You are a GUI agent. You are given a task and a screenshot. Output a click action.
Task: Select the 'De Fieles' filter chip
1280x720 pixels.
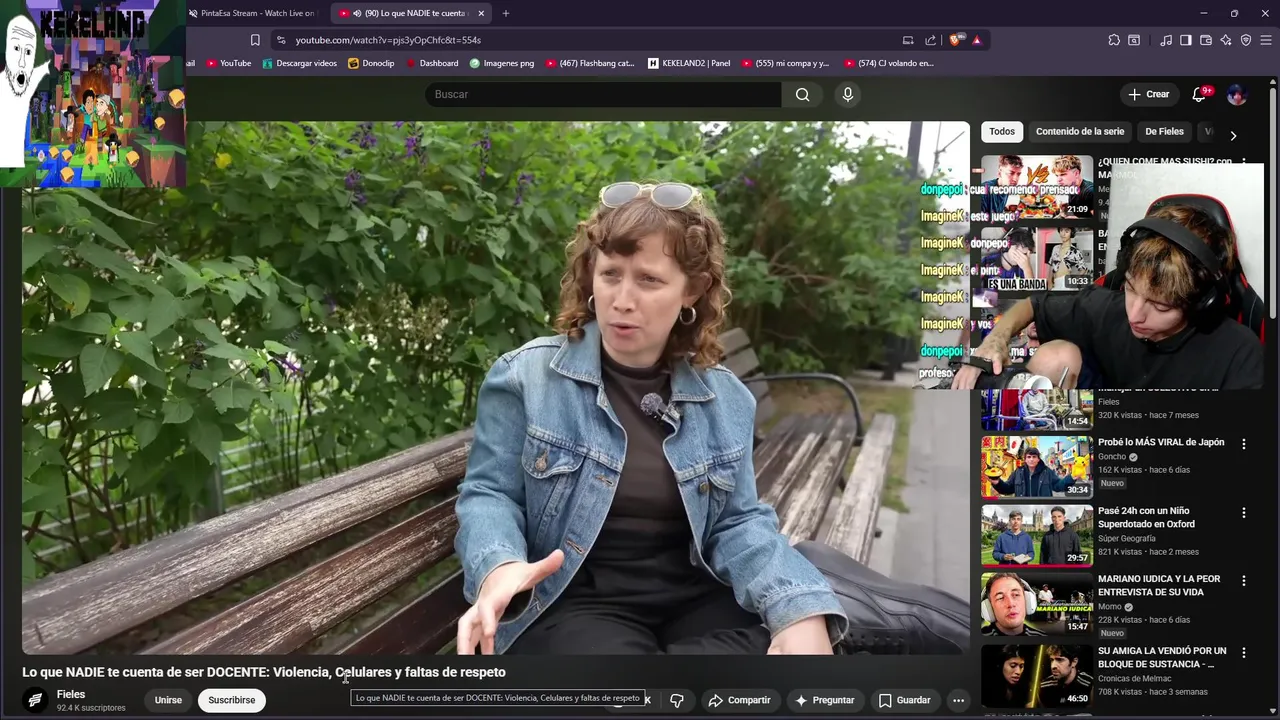coord(1164,131)
